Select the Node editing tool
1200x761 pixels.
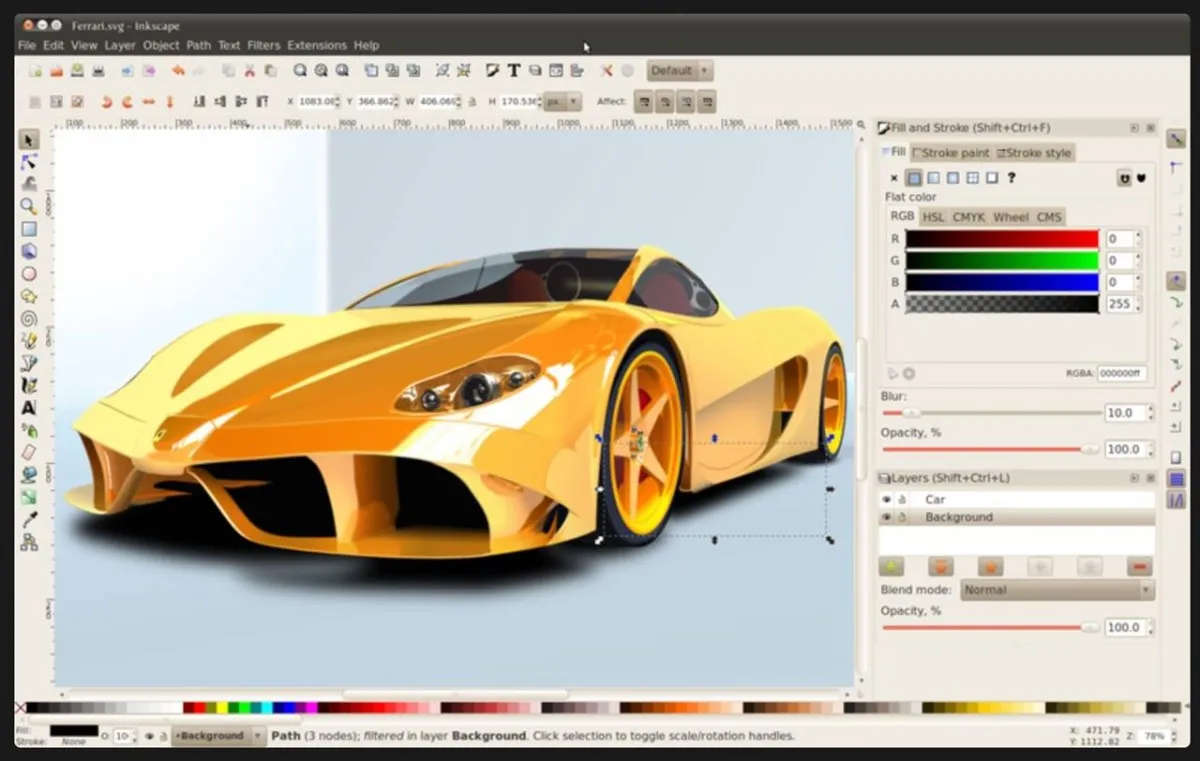coord(29,162)
